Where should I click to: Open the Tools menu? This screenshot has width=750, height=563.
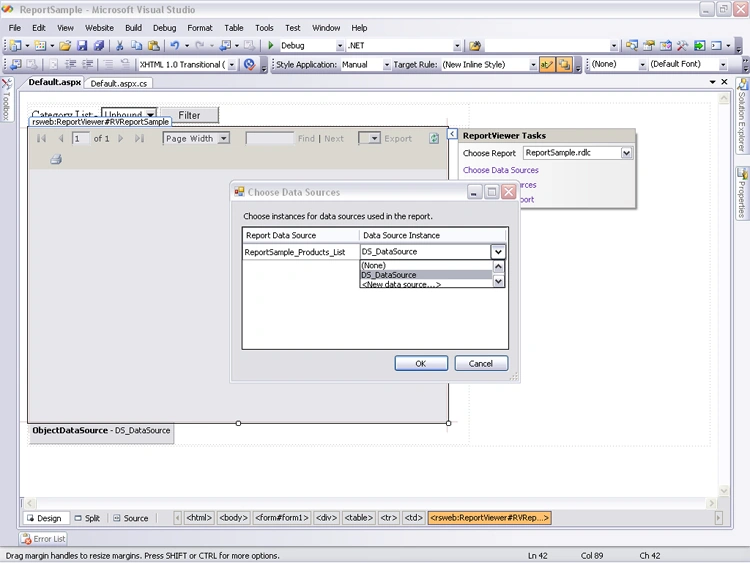pos(264,28)
